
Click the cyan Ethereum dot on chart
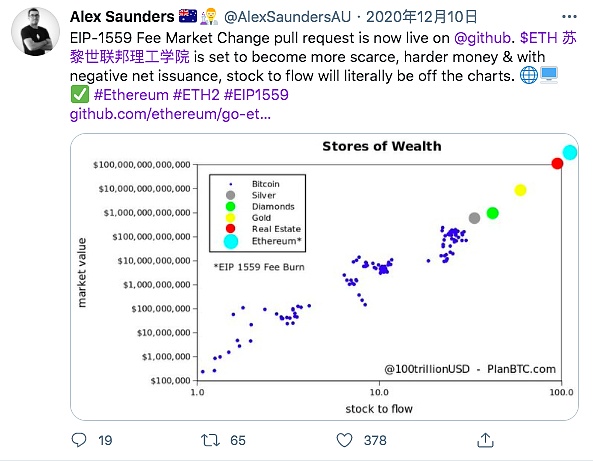[x=570, y=152]
